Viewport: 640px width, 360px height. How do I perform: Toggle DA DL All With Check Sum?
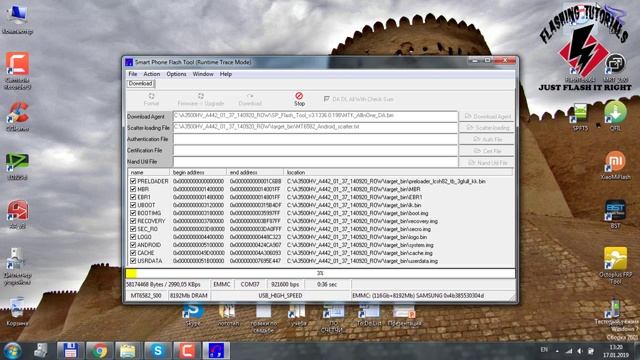(327, 99)
